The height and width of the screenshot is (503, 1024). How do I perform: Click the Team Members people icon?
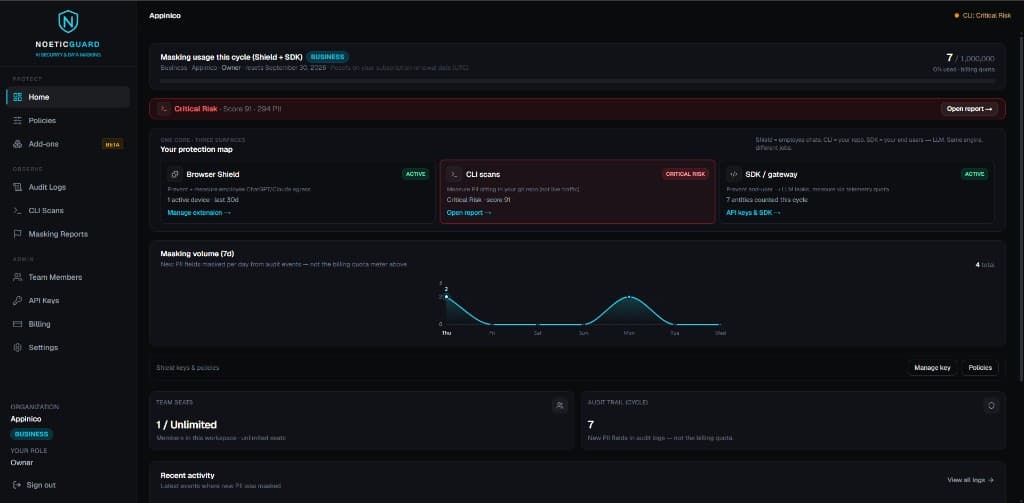tap(18, 278)
